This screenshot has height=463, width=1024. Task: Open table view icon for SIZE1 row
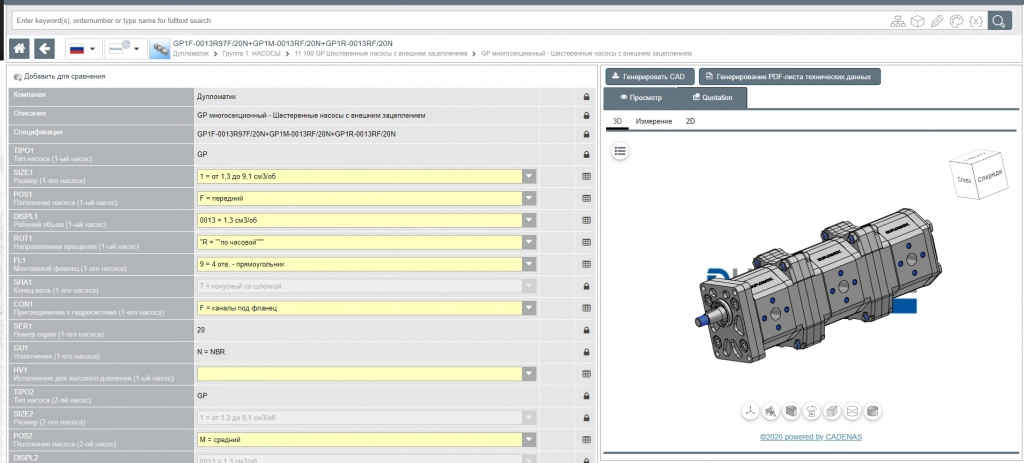tap(586, 176)
